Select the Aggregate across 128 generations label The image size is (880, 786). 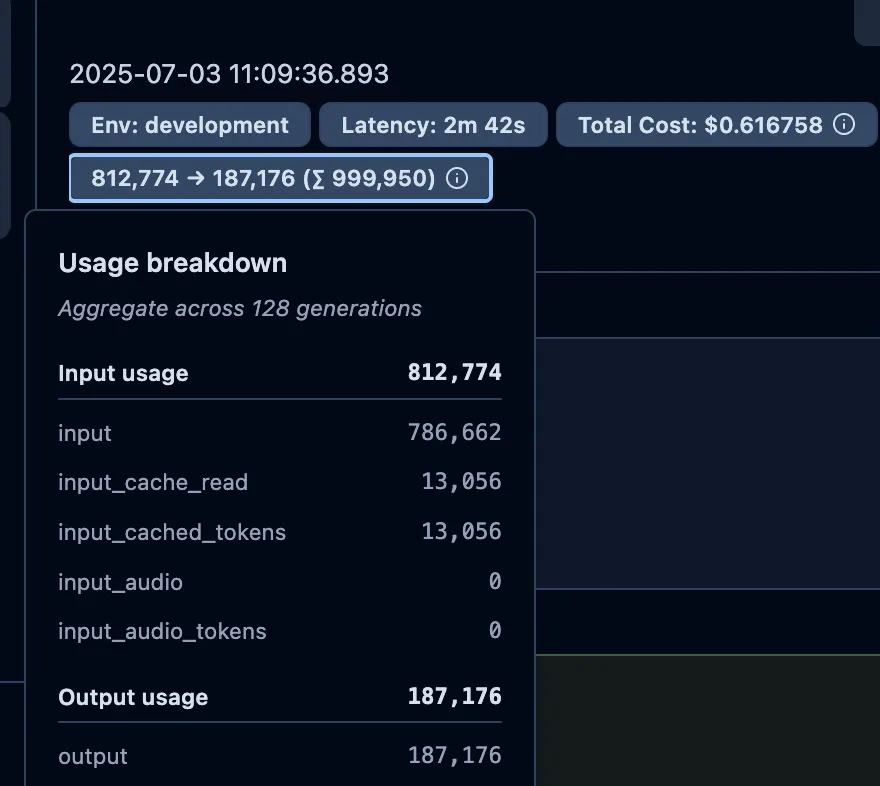pyautogui.click(x=238, y=308)
